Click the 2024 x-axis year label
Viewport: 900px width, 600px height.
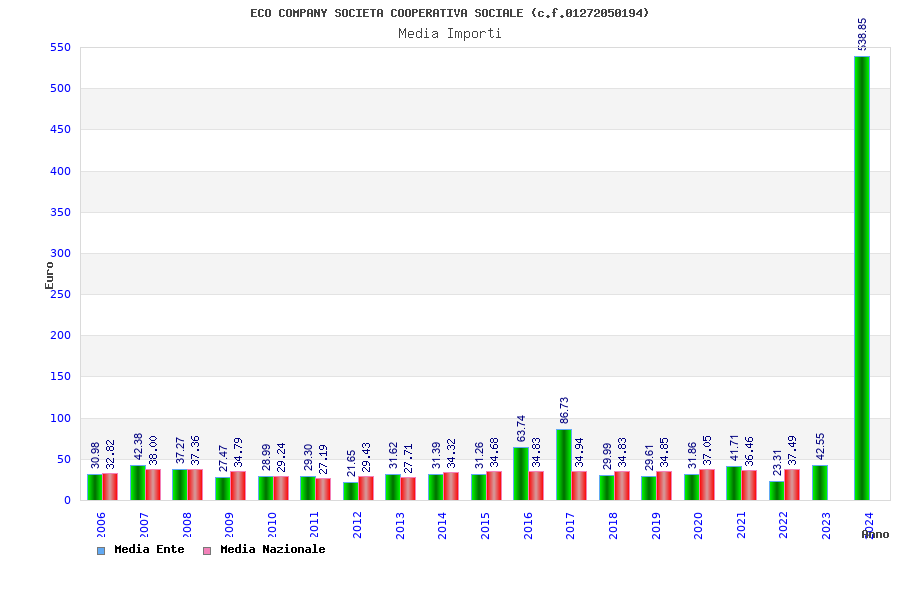coord(869,525)
